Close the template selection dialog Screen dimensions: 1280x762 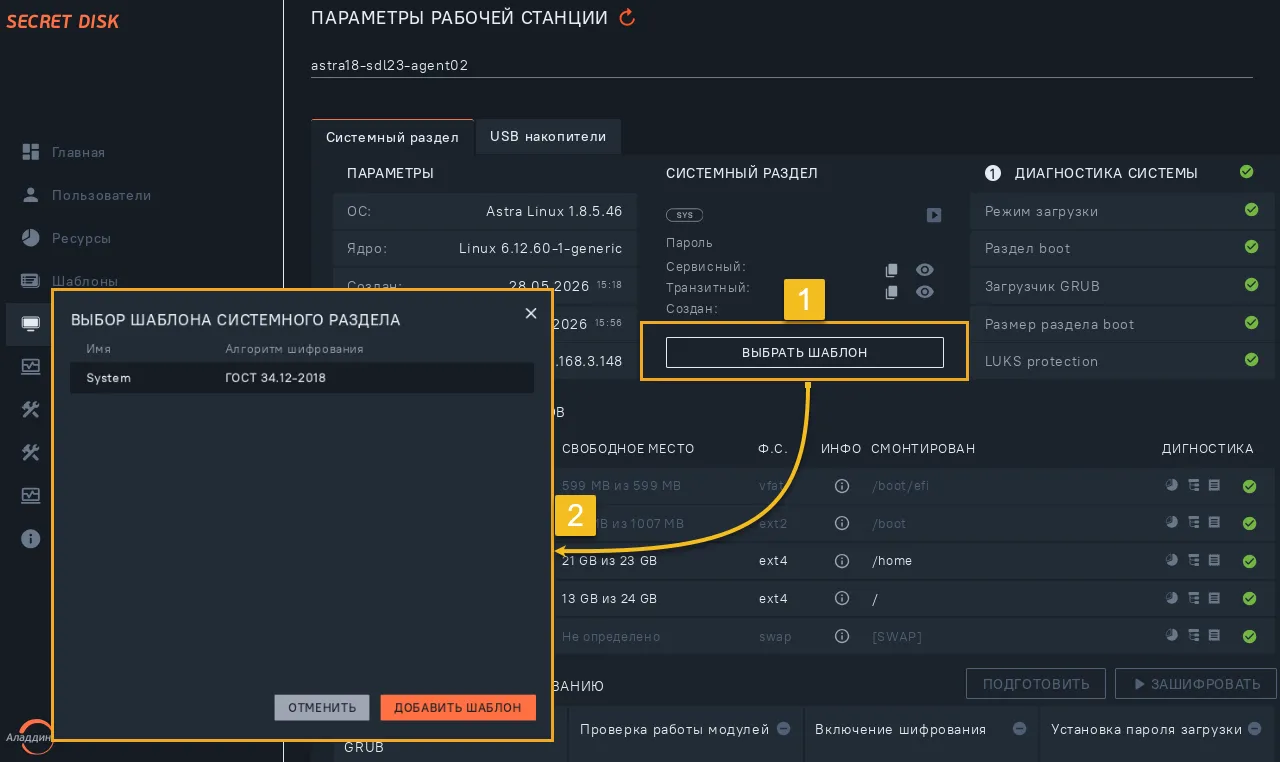(x=531, y=313)
